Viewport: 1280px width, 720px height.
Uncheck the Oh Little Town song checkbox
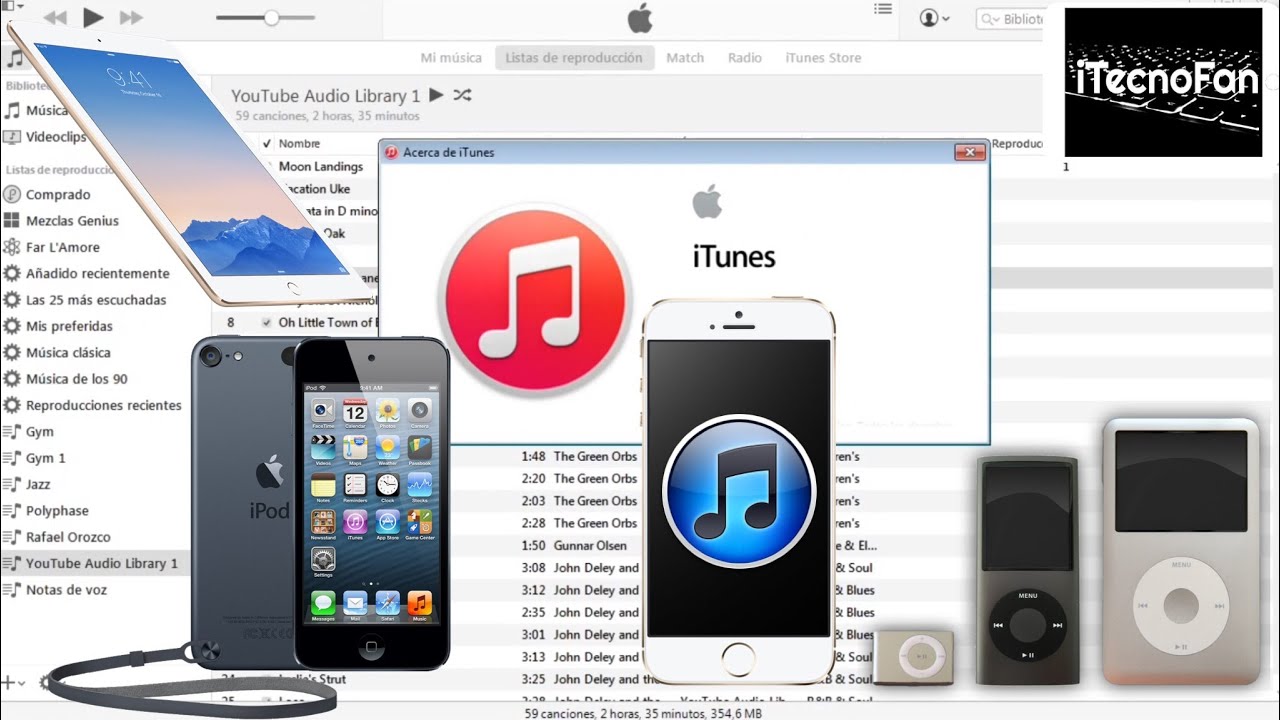click(x=266, y=323)
